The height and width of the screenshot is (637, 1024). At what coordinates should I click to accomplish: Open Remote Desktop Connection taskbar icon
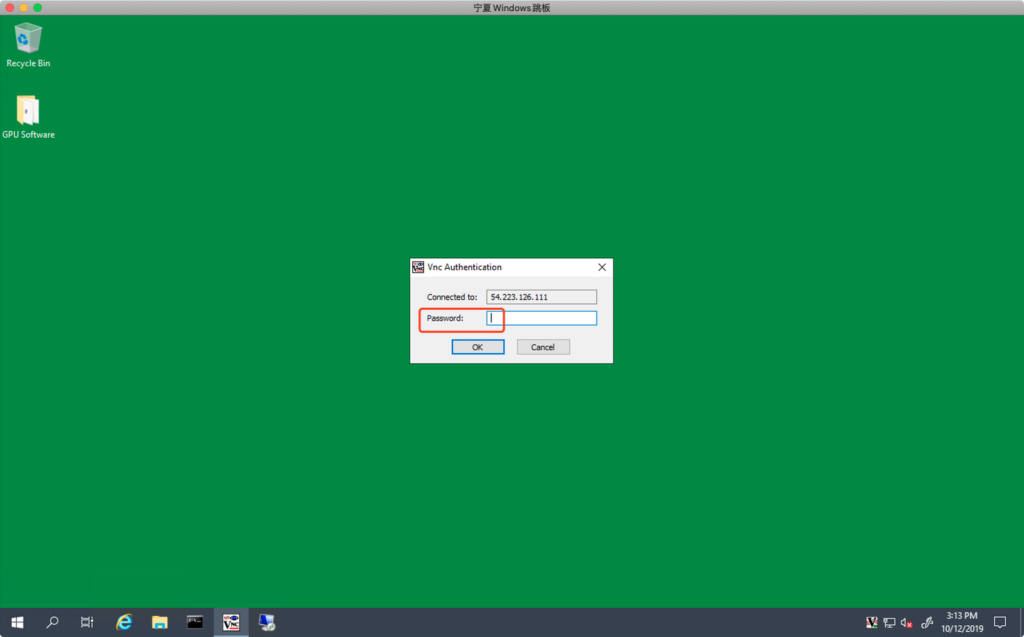coord(267,622)
